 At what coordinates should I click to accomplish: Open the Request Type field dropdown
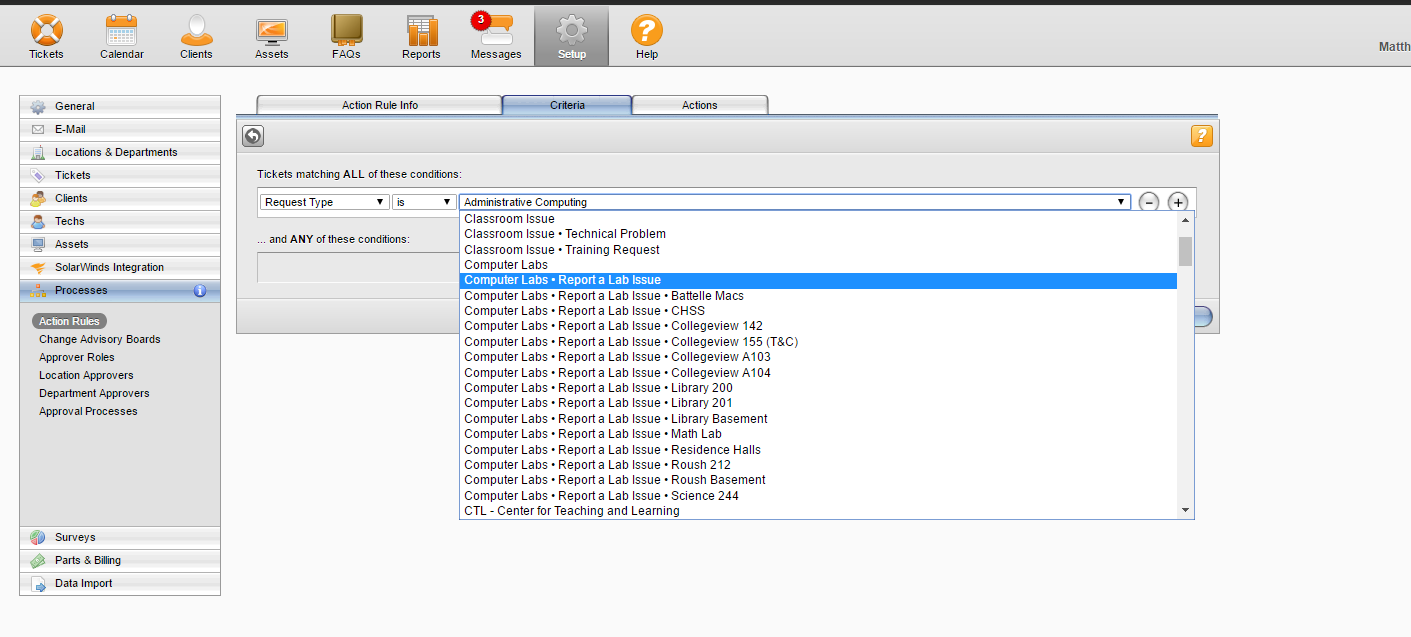coord(325,202)
